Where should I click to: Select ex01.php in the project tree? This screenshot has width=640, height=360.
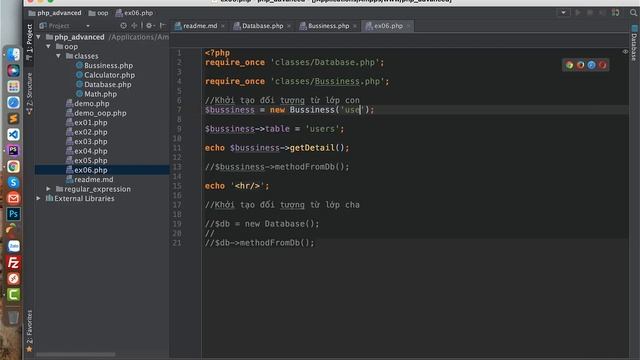click(87, 122)
